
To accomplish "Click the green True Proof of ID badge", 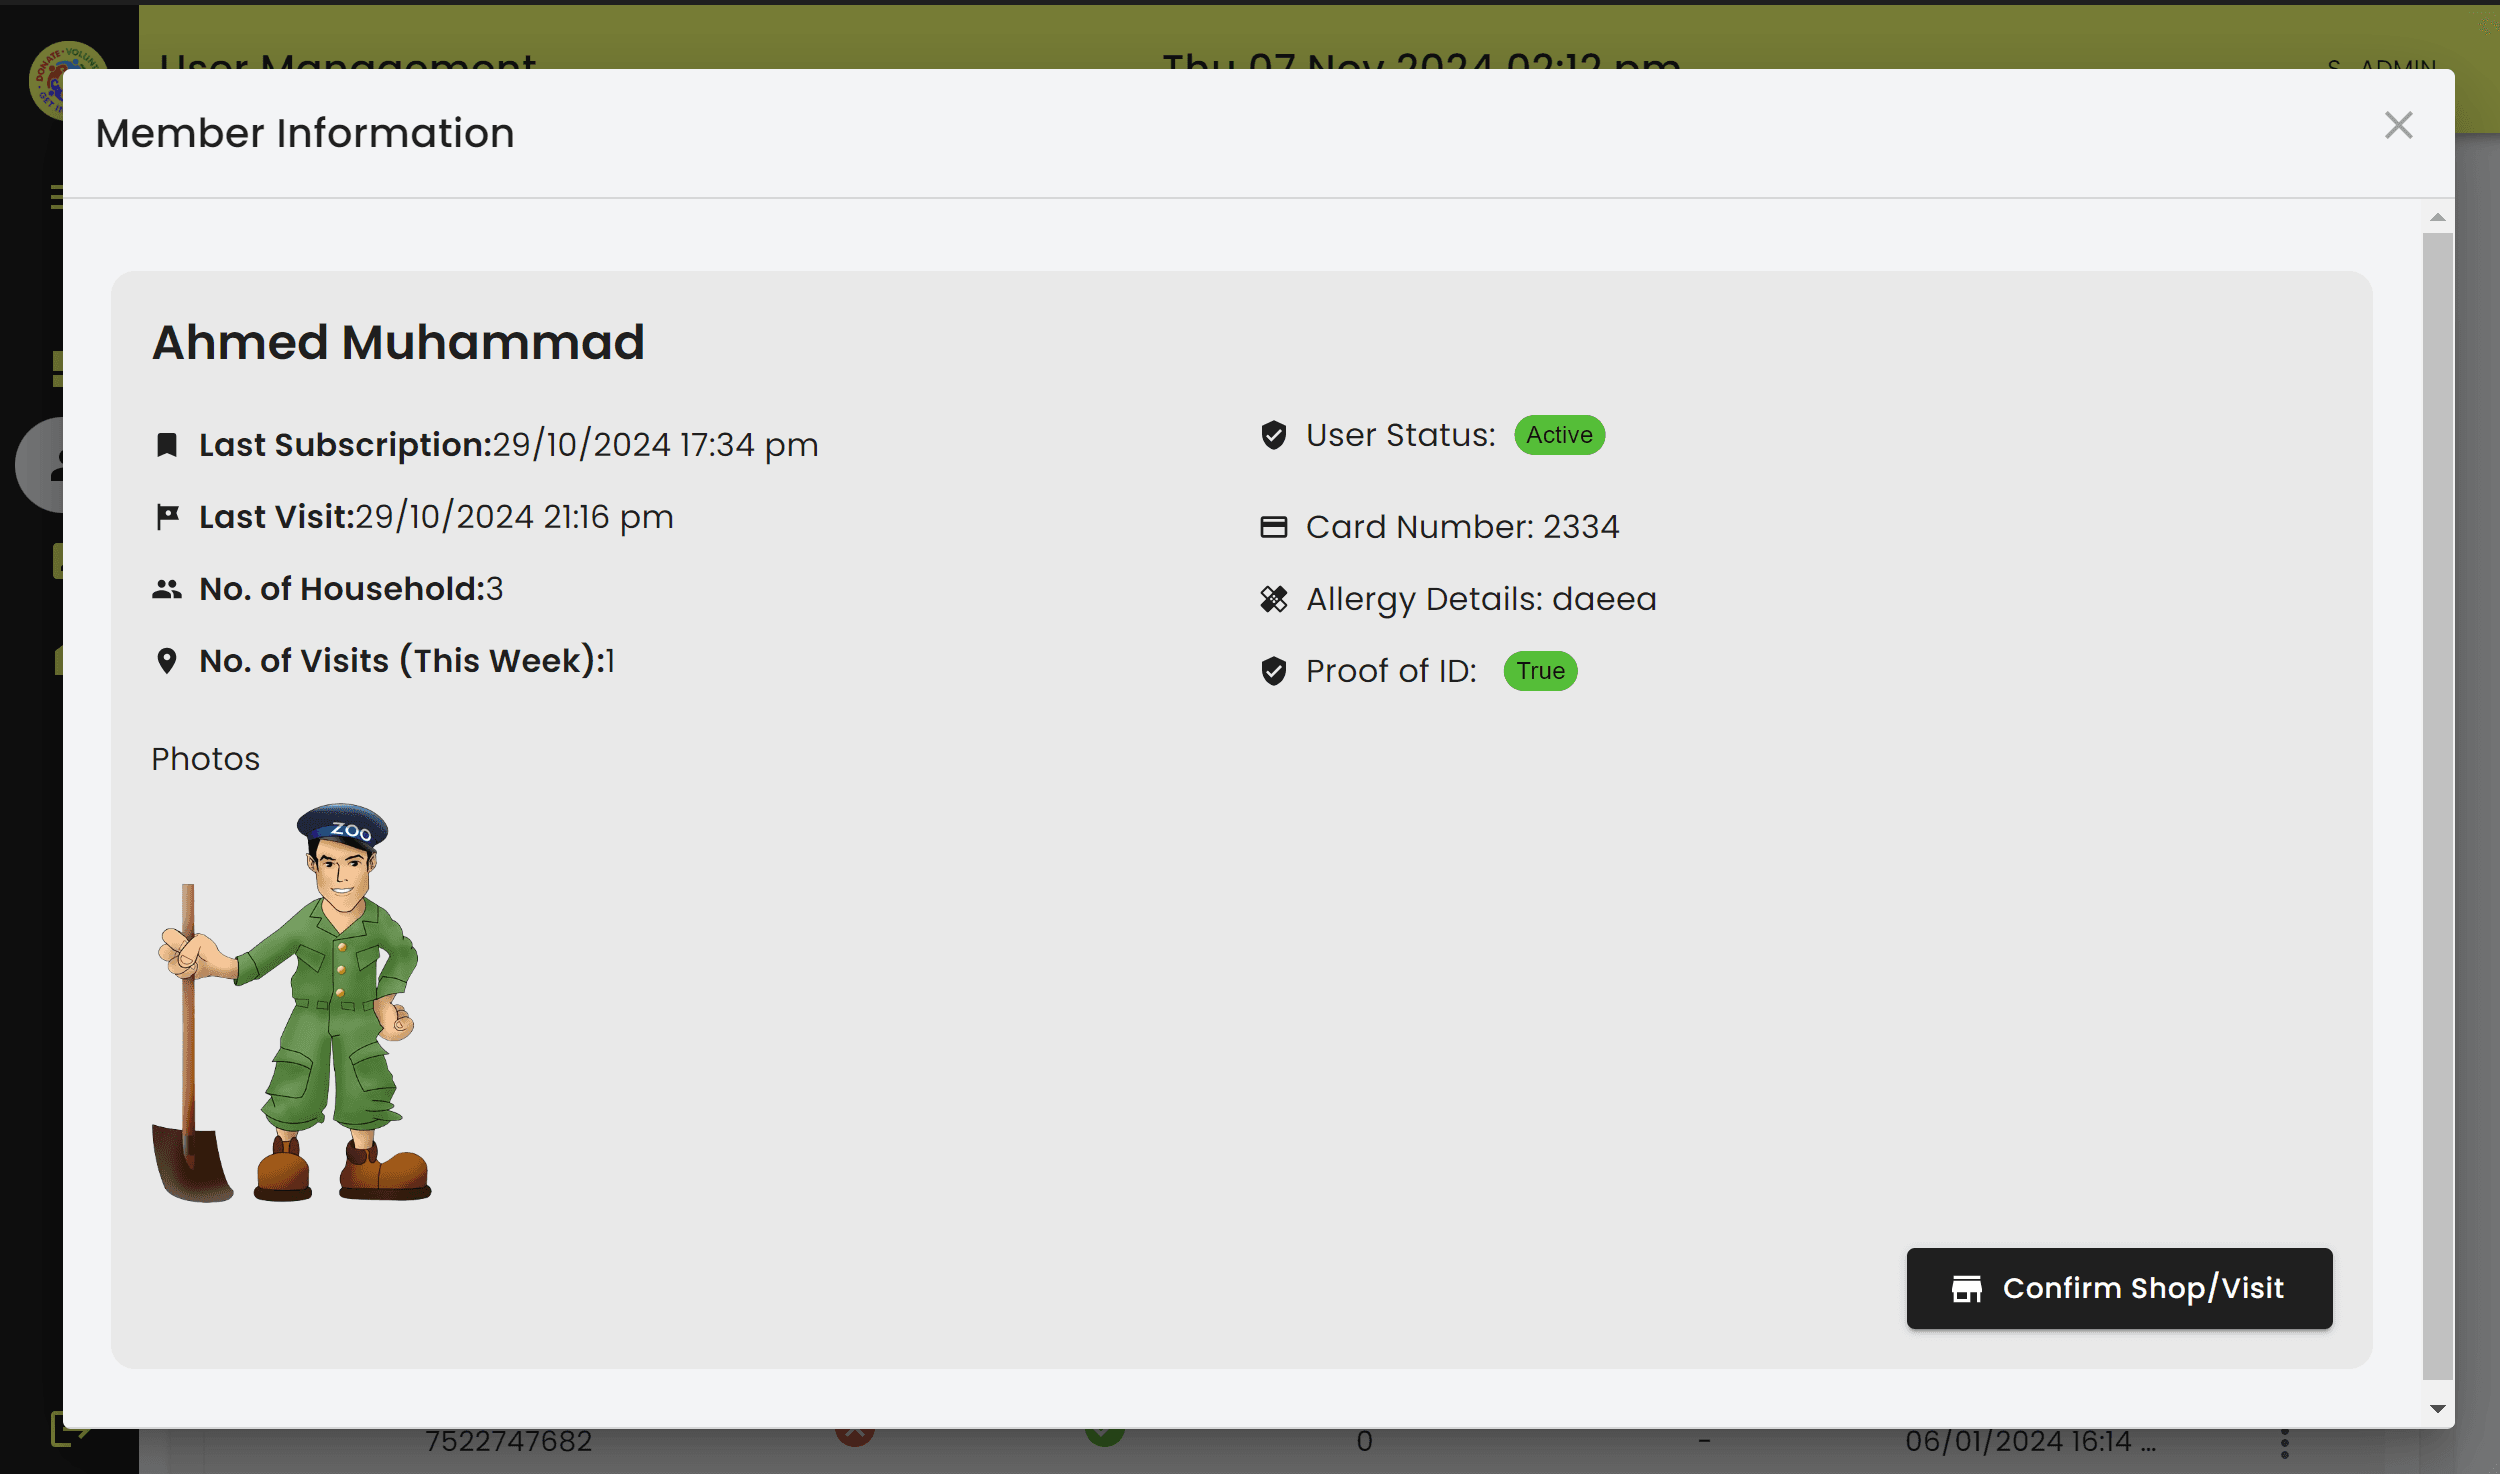I will pos(1540,671).
